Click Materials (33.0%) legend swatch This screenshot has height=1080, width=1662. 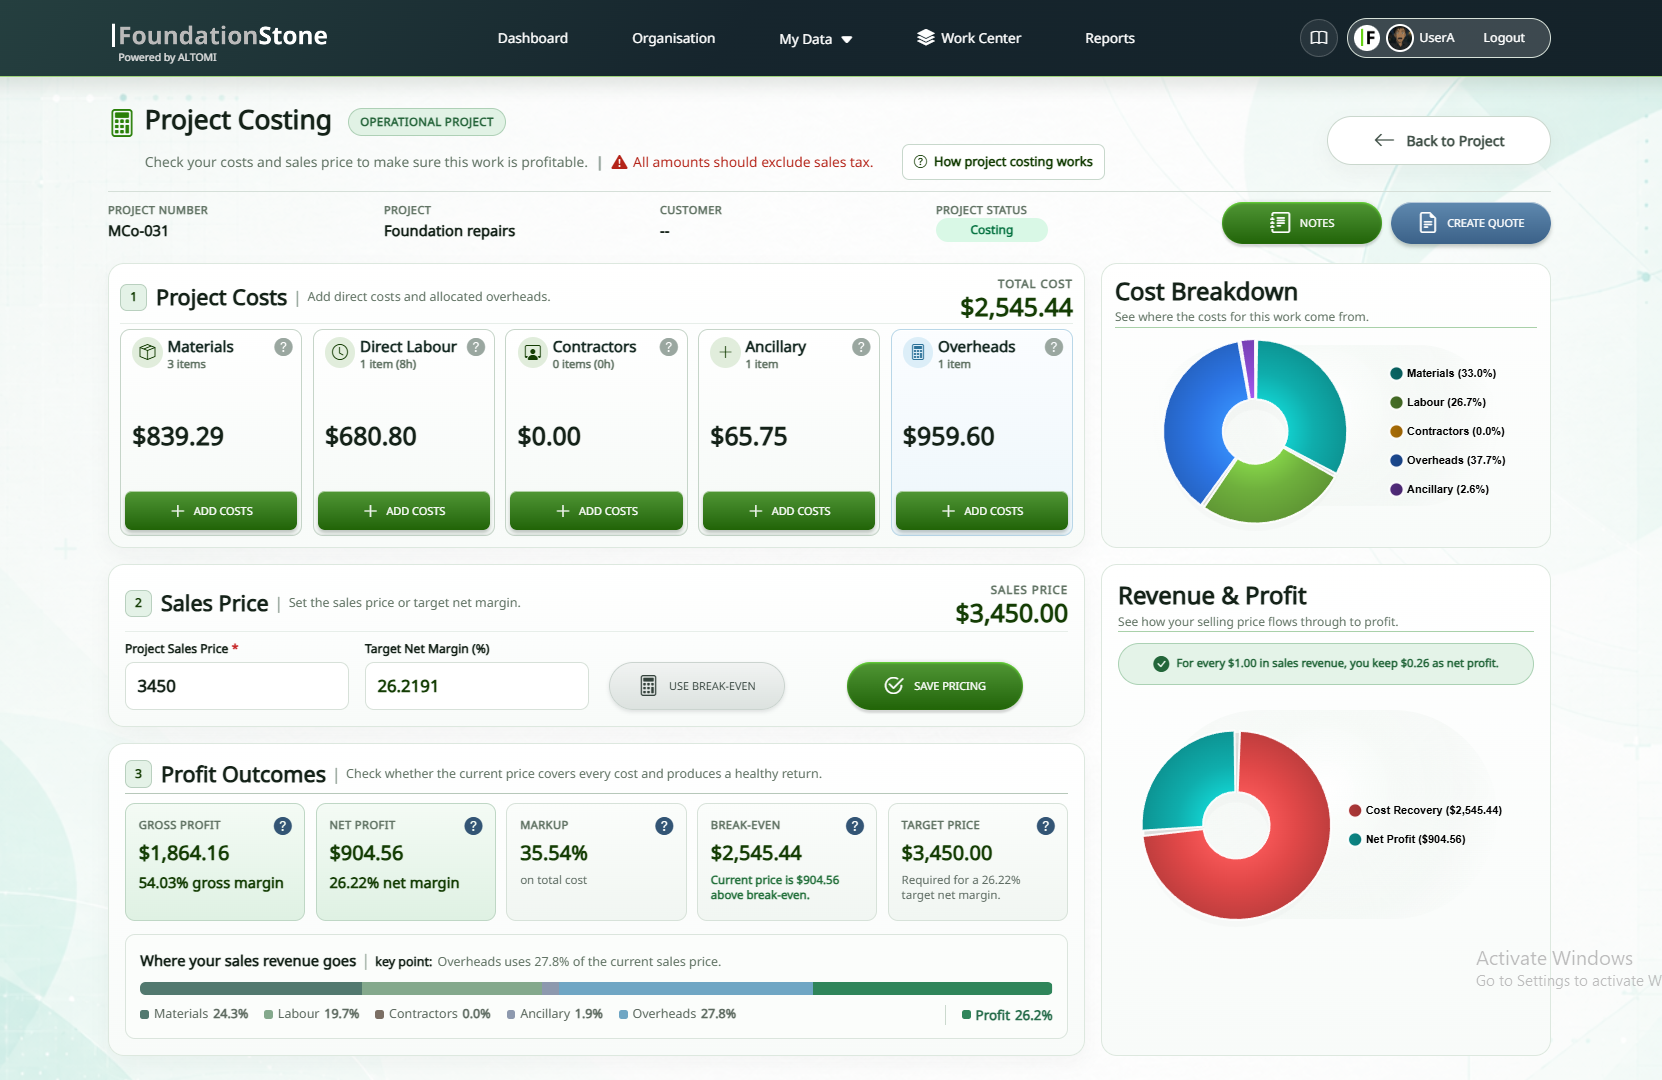1396,373
